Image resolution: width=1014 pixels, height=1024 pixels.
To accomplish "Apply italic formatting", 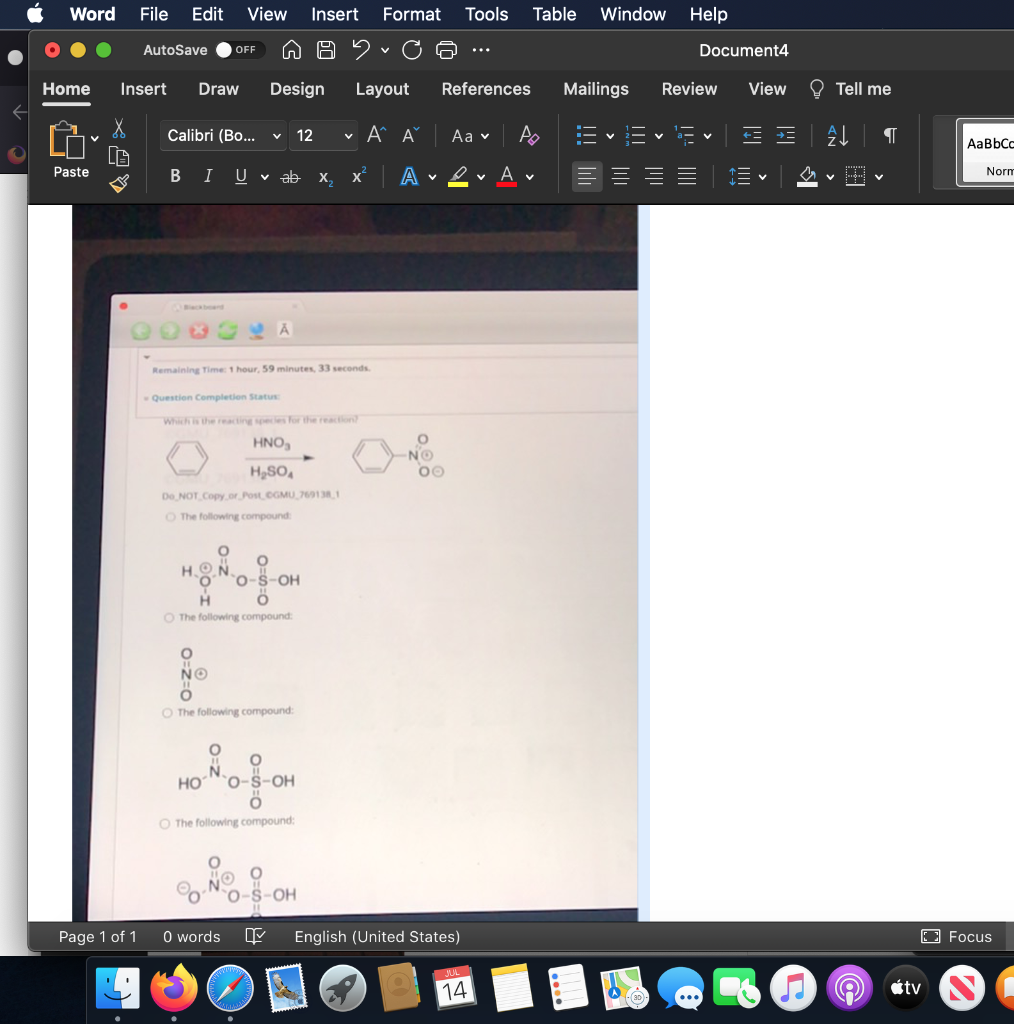I will tap(208, 176).
